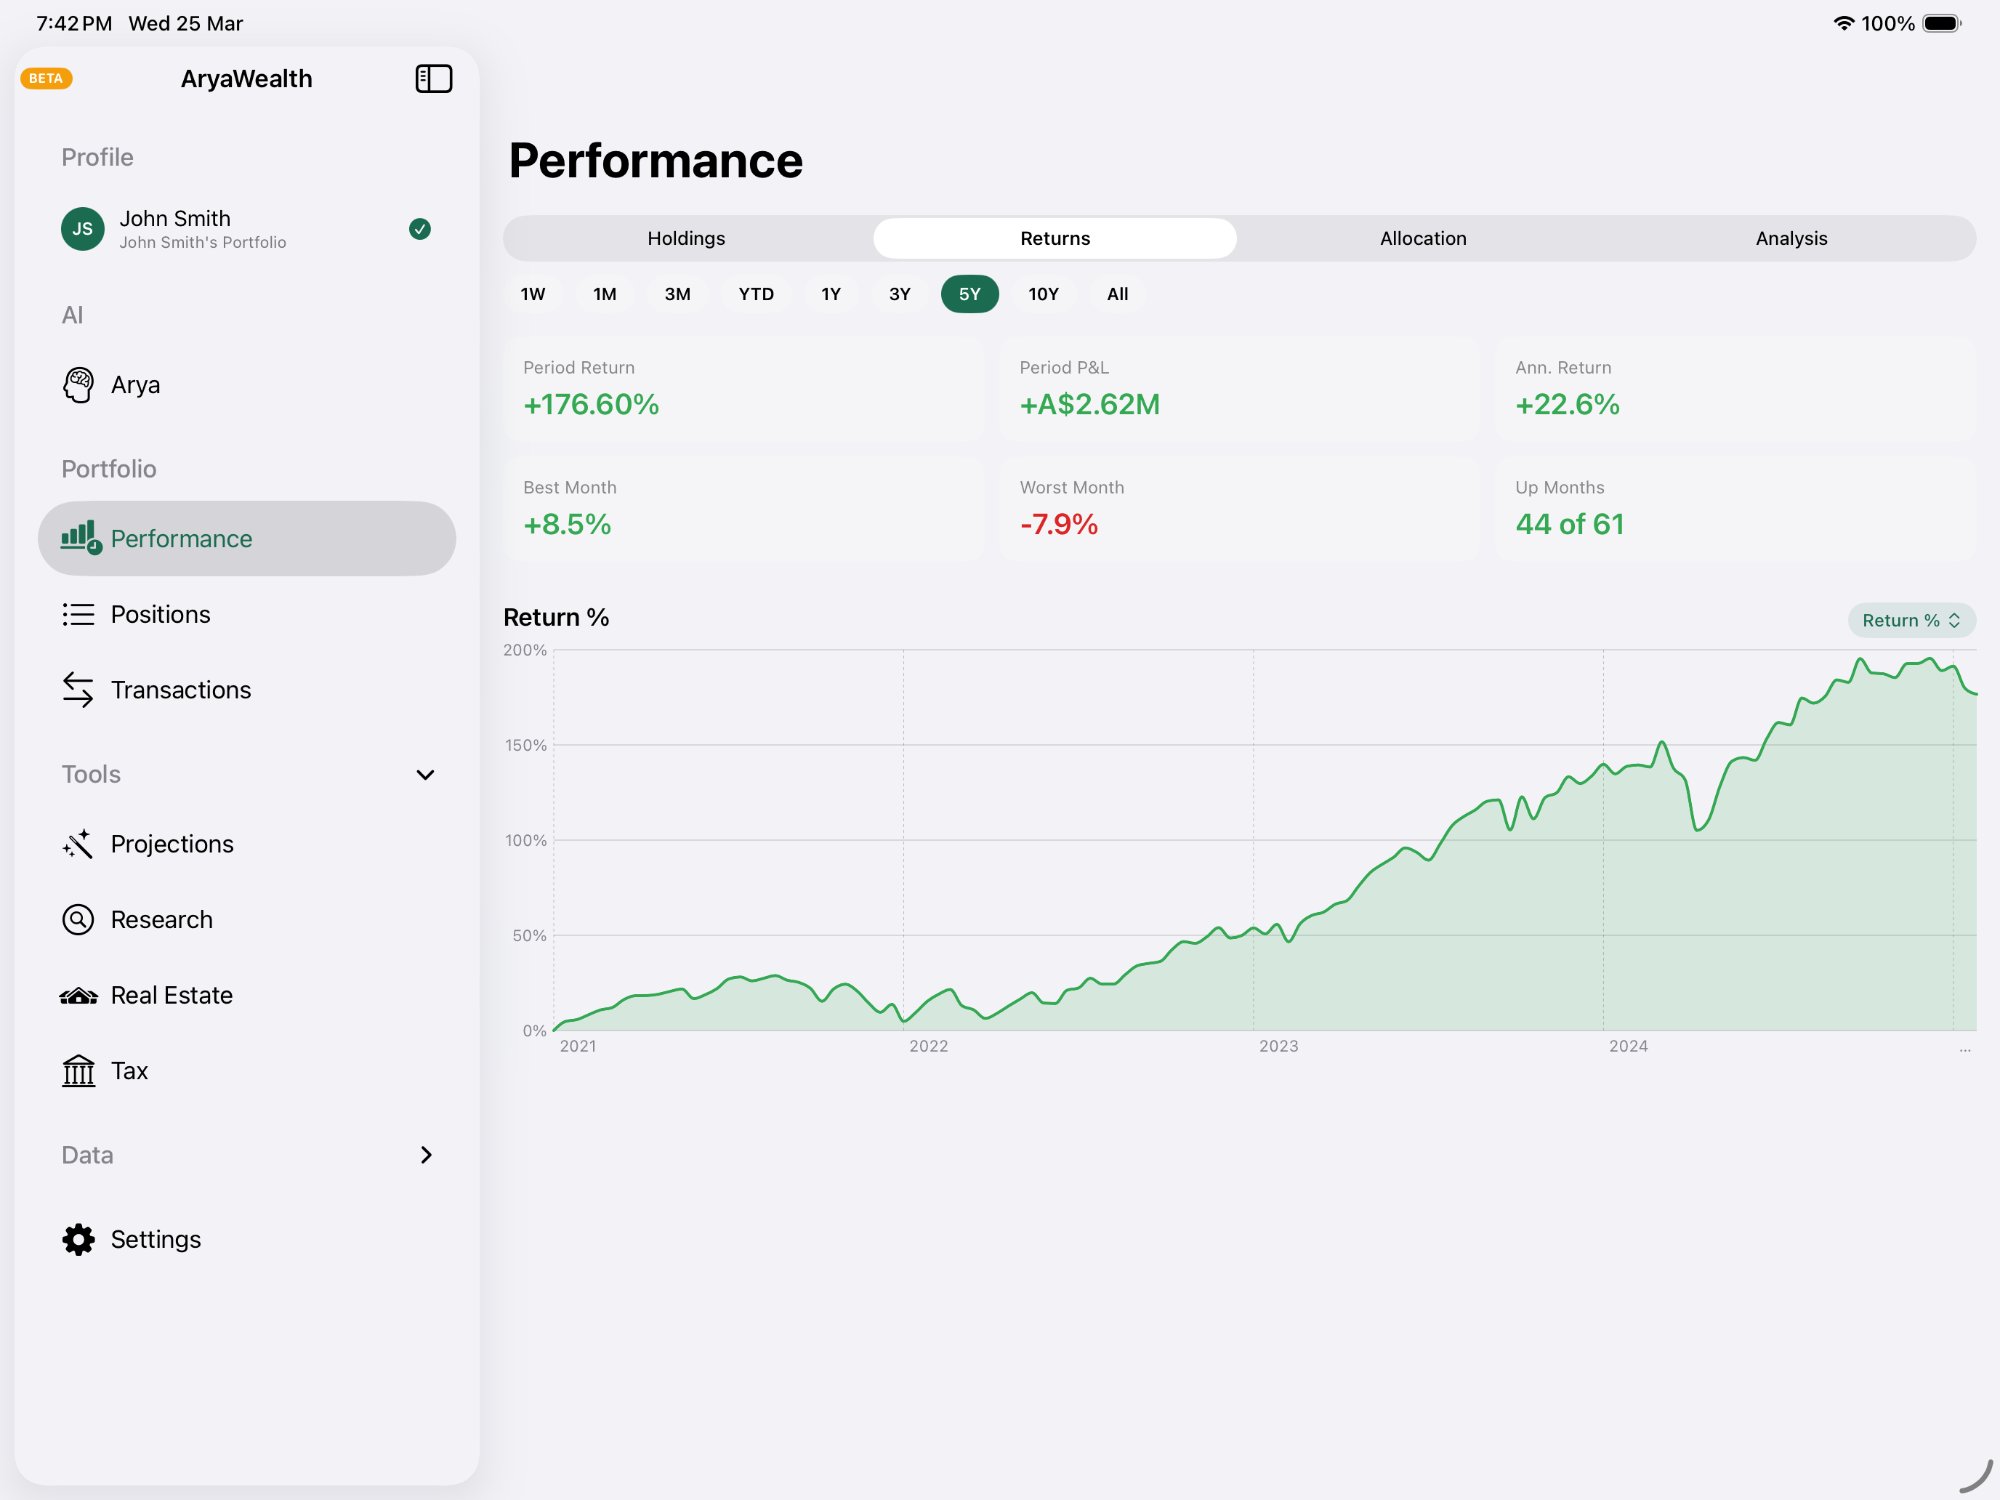This screenshot has width=2000, height=1500.
Task: Open the Return % metric selector
Action: click(1910, 620)
